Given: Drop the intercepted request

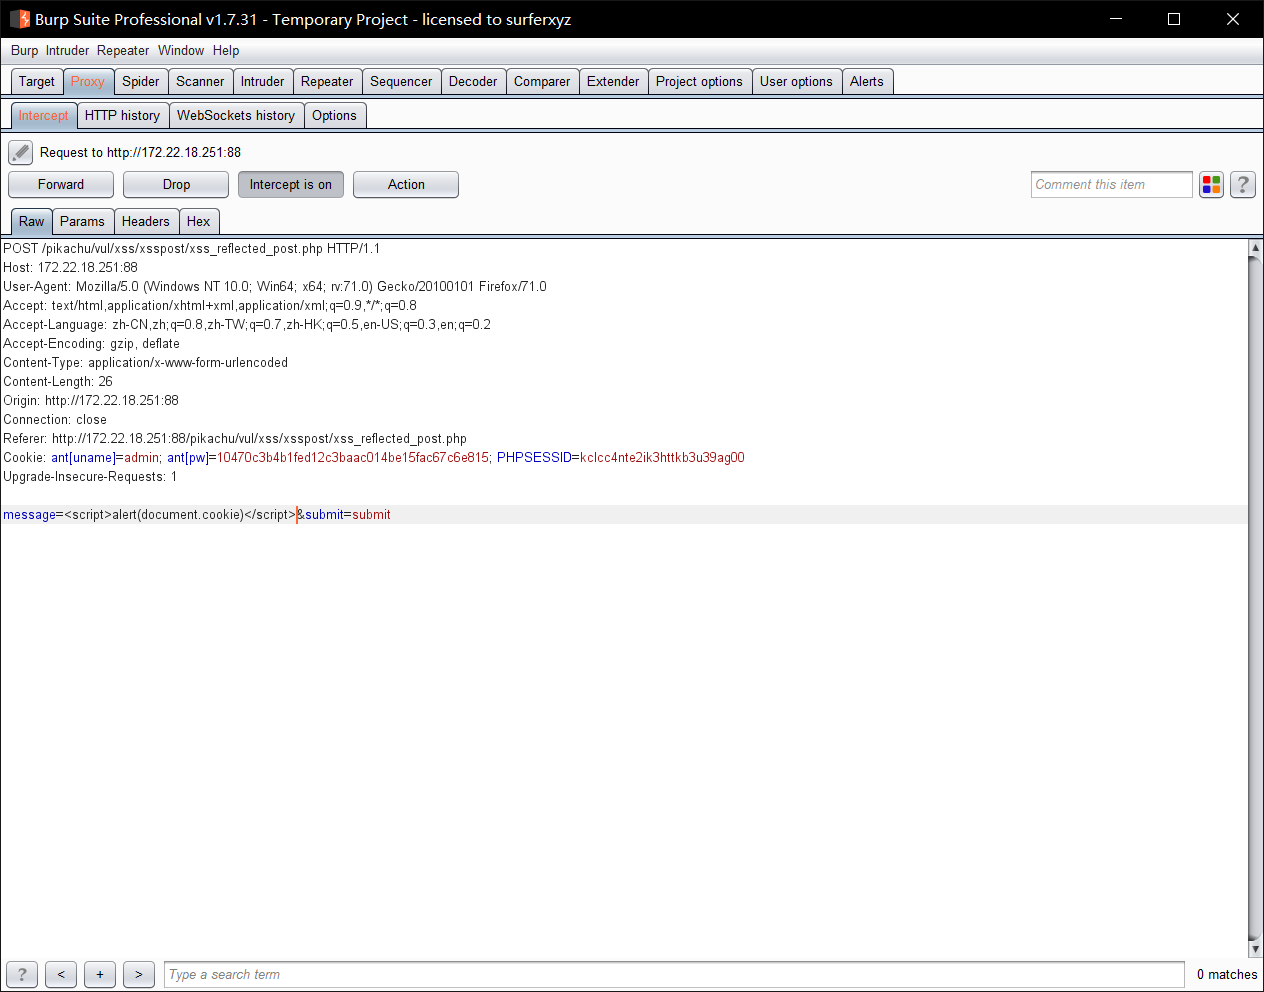Looking at the screenshot, I should (176, 184).
